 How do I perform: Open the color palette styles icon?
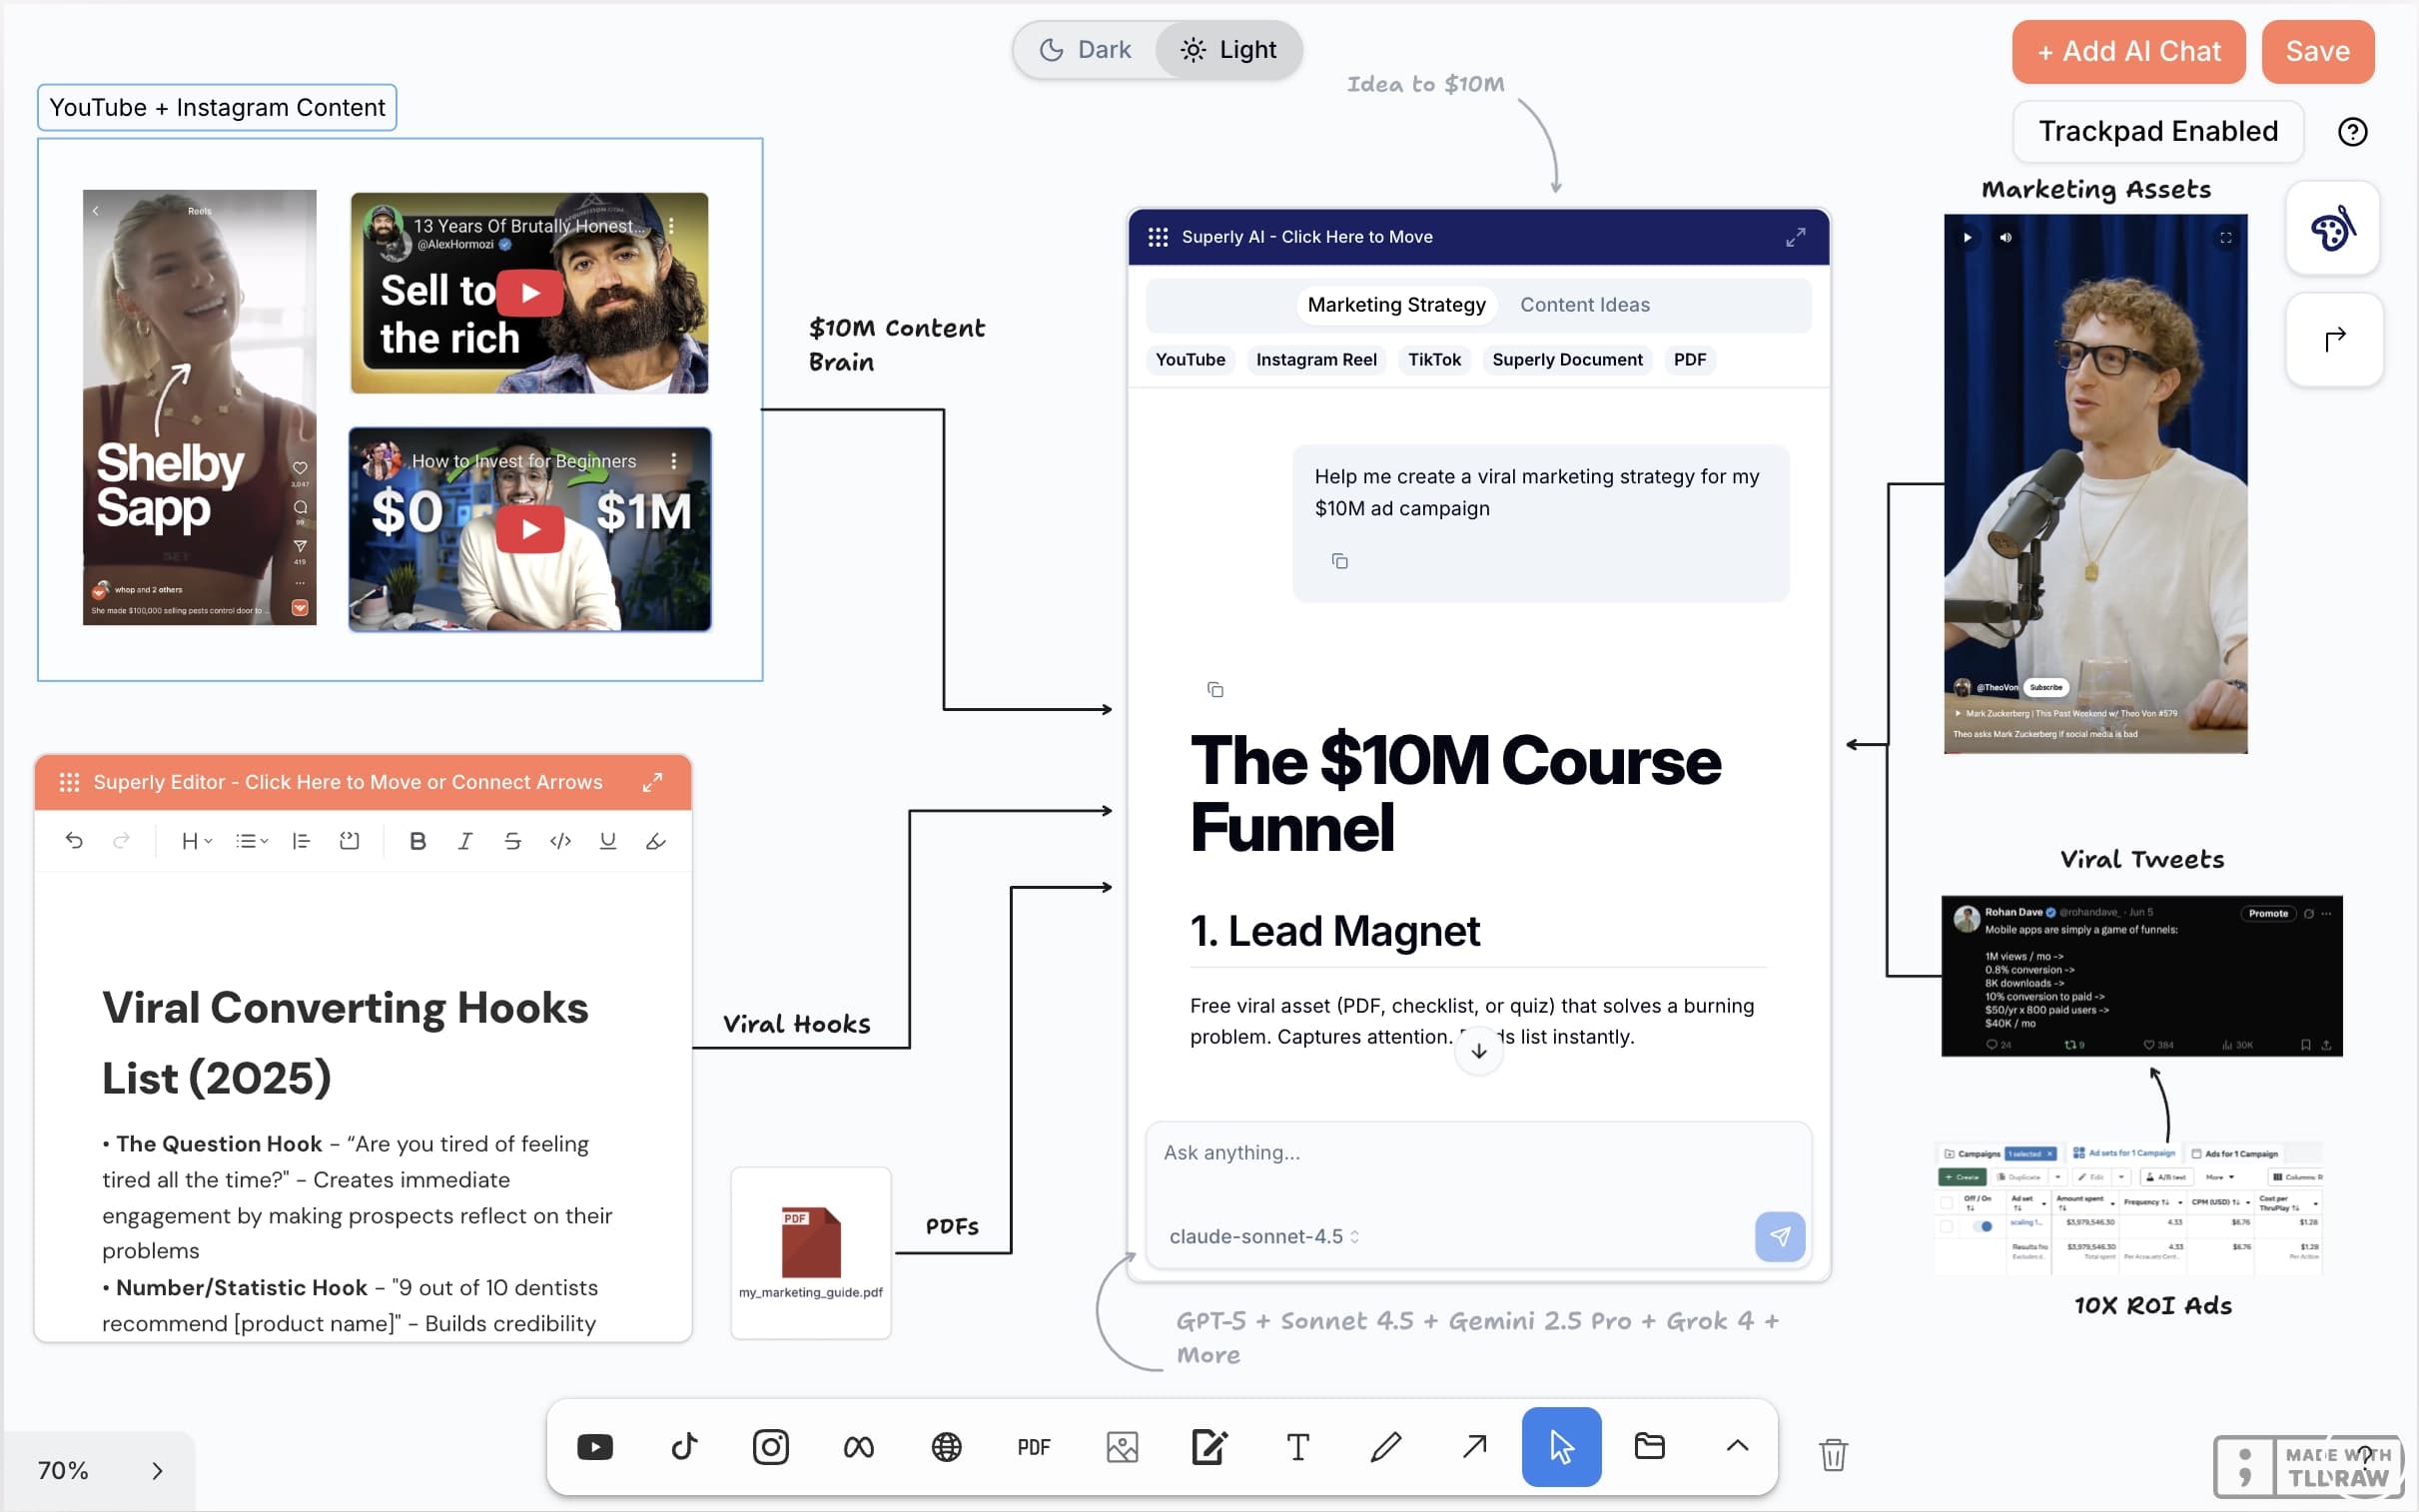(2332, 229)
